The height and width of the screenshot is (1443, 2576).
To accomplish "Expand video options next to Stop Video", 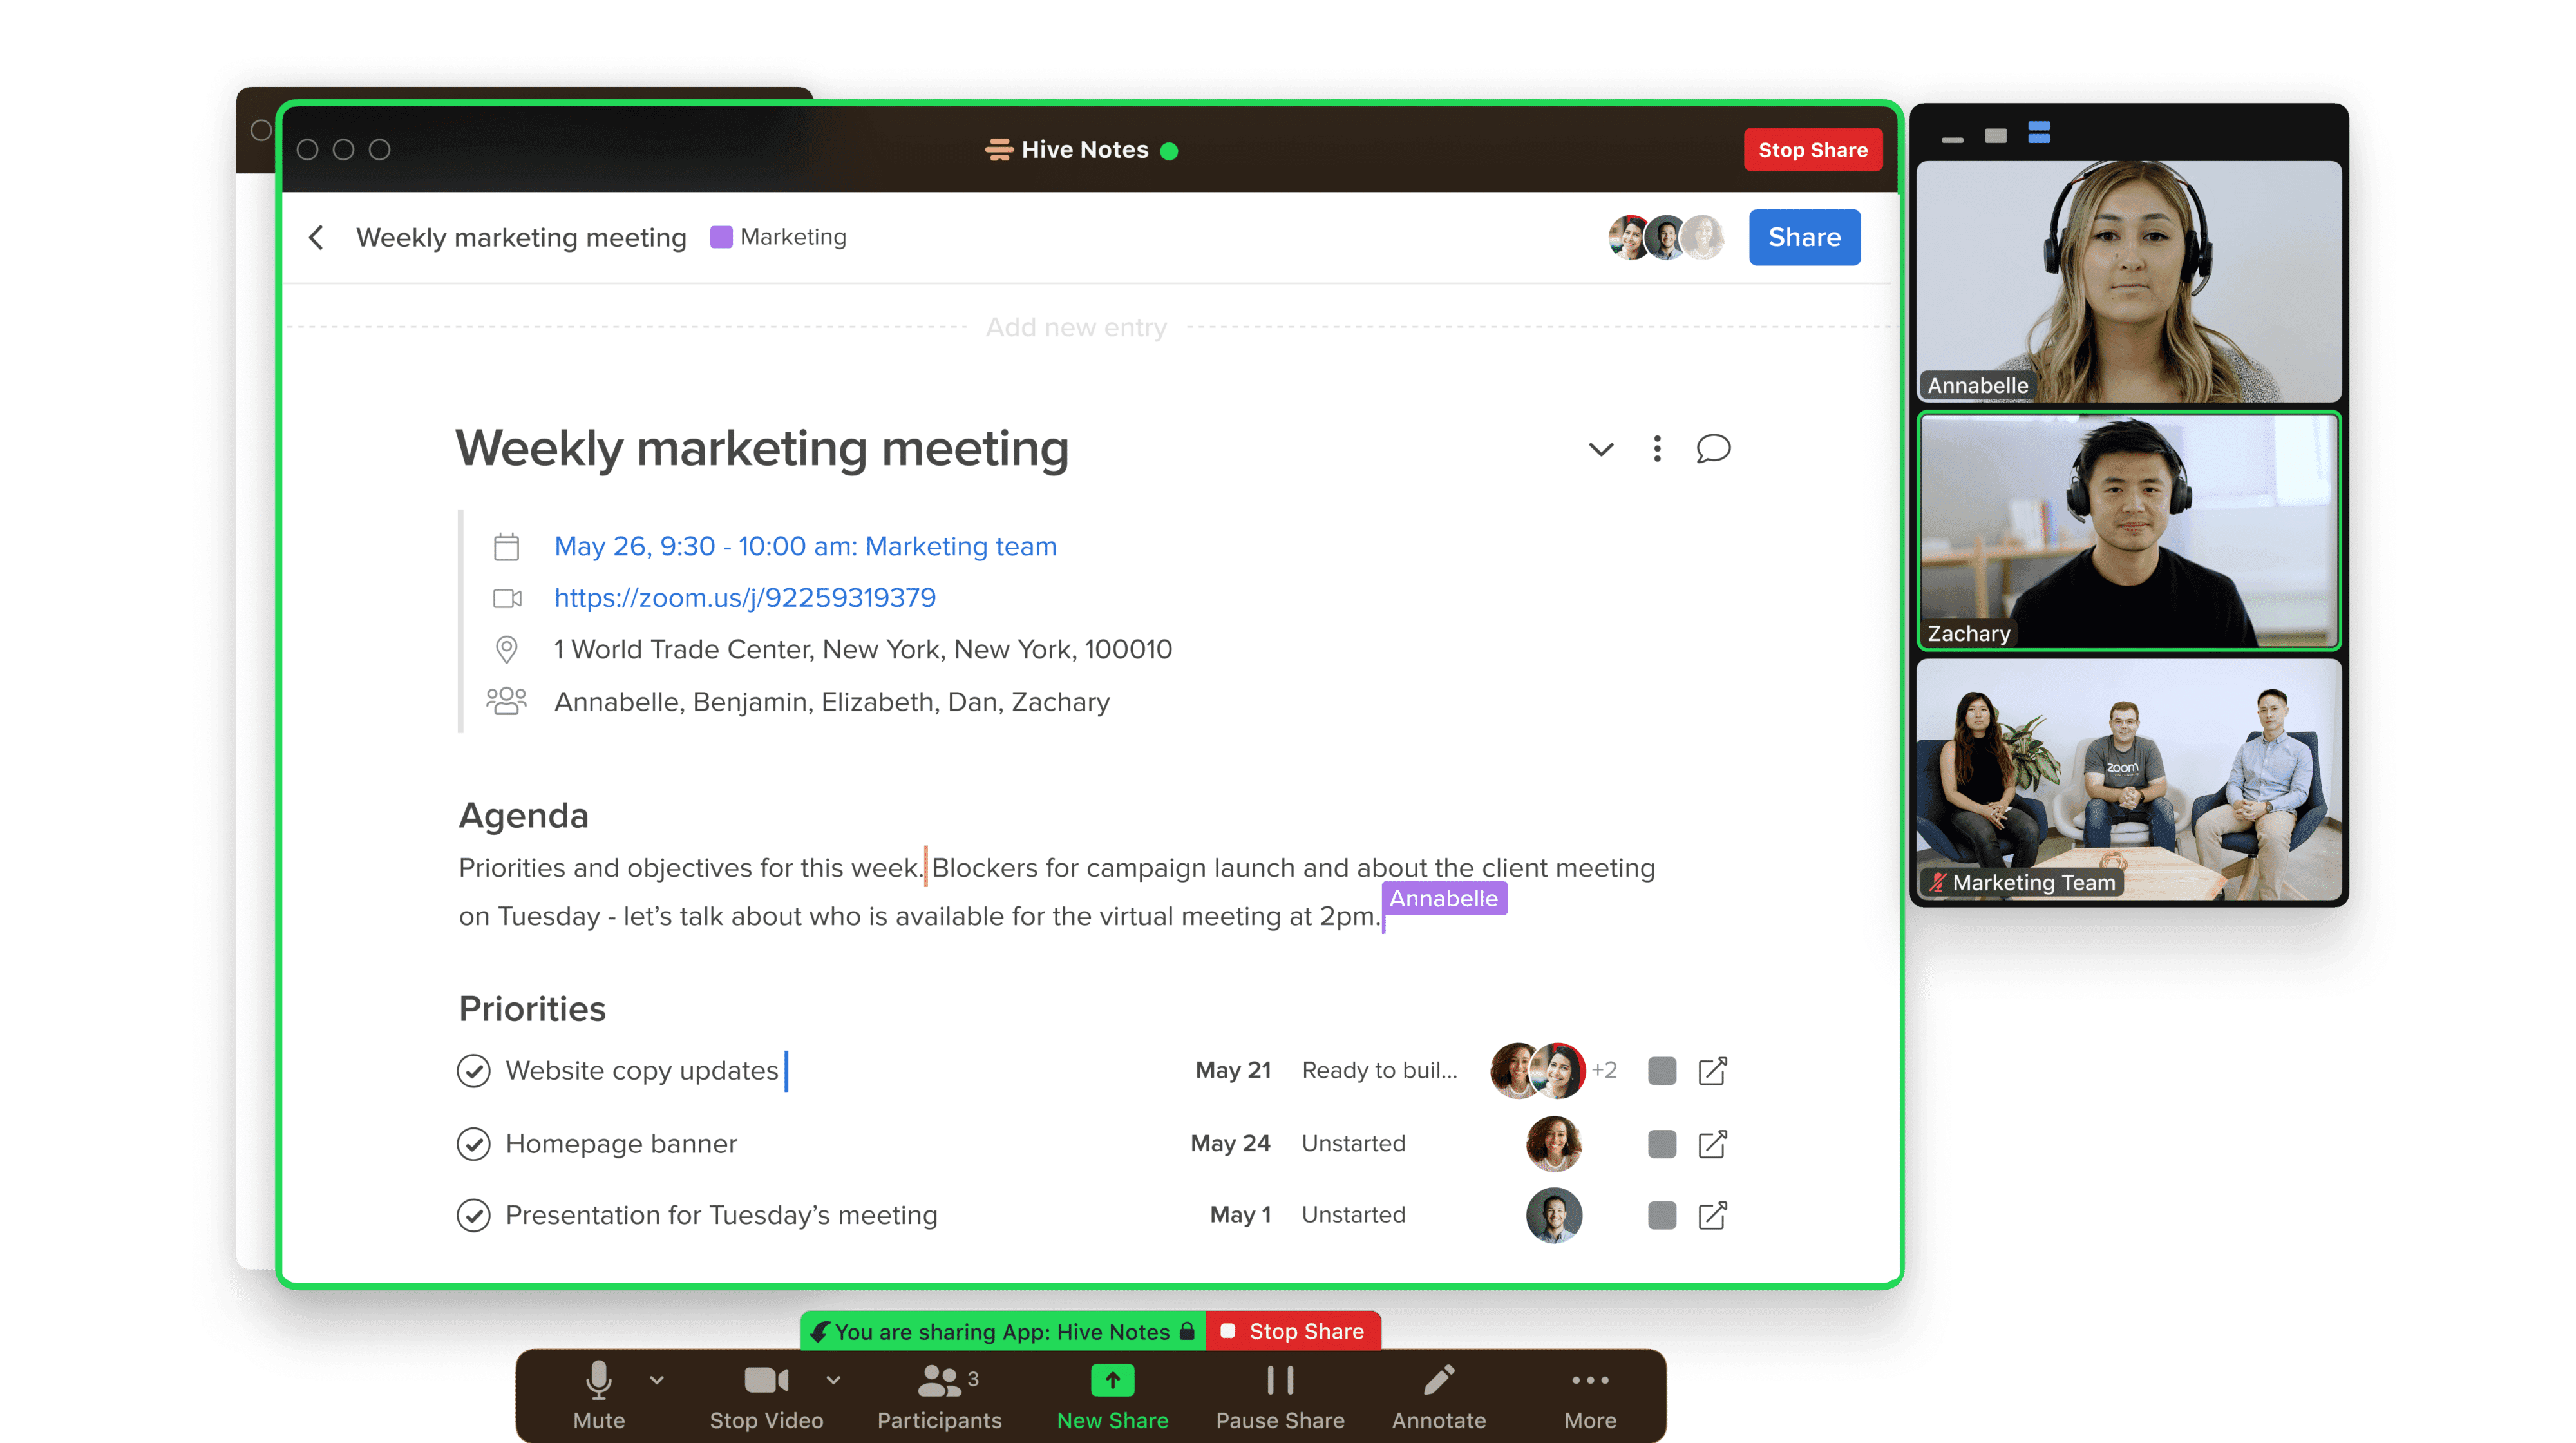I will (833, 1380).
